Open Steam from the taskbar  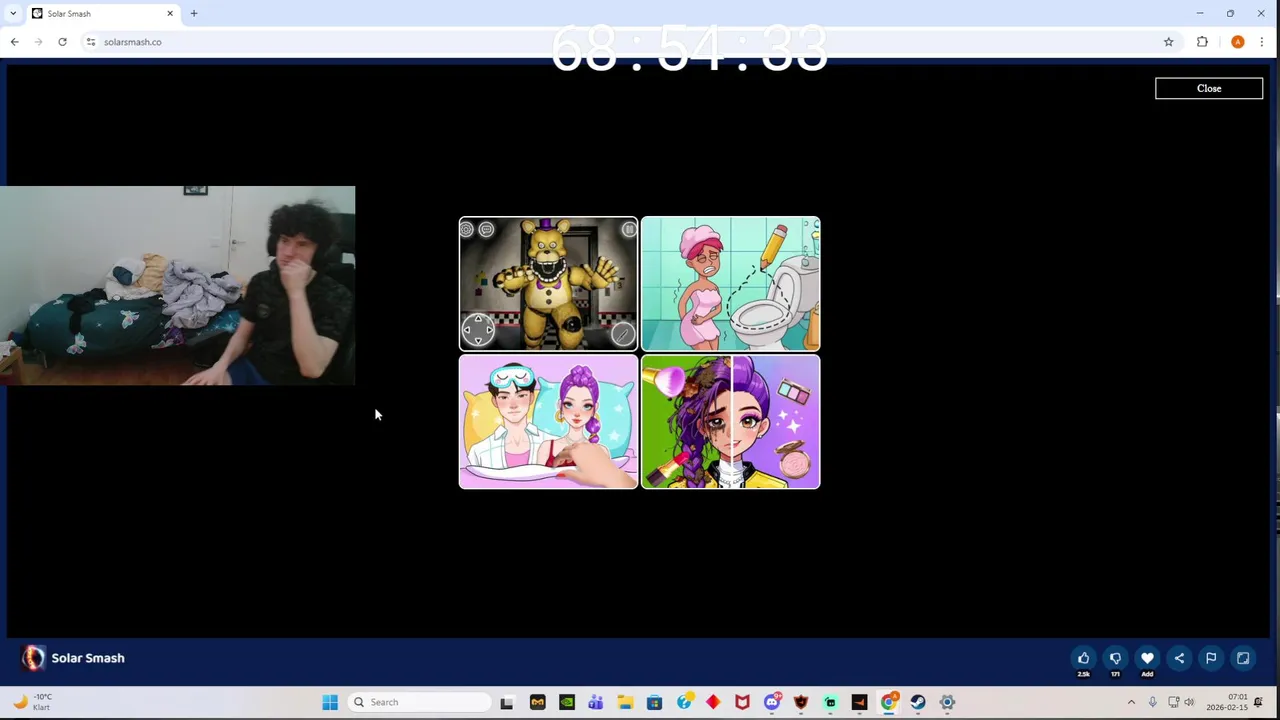(918, 702)
